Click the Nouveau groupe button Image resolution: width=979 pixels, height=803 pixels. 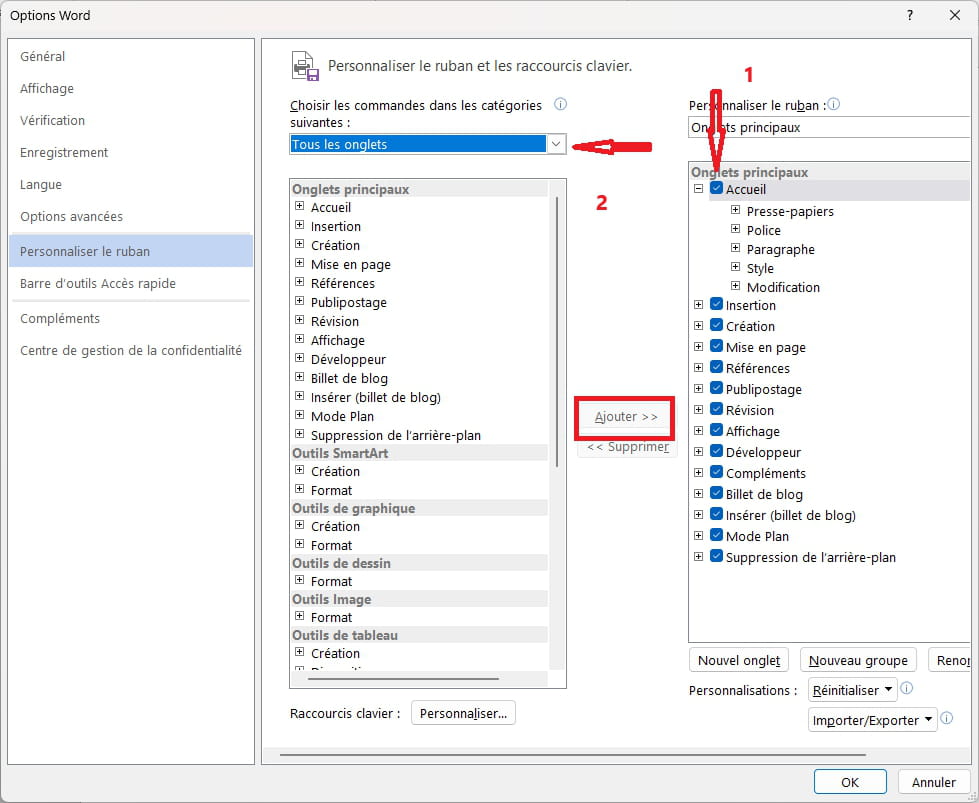[858, 660]
